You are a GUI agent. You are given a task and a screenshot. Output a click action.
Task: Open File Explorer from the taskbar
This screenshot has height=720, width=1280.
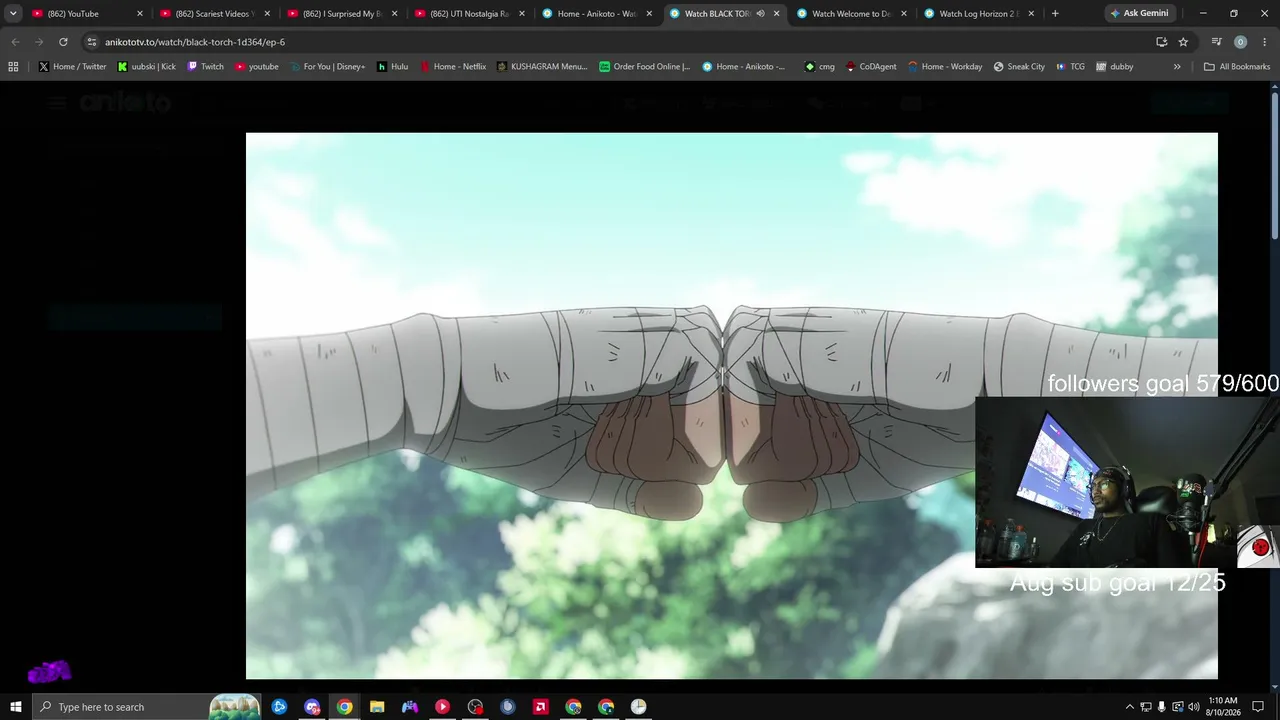pyautogui.click(x=377, y=707)
